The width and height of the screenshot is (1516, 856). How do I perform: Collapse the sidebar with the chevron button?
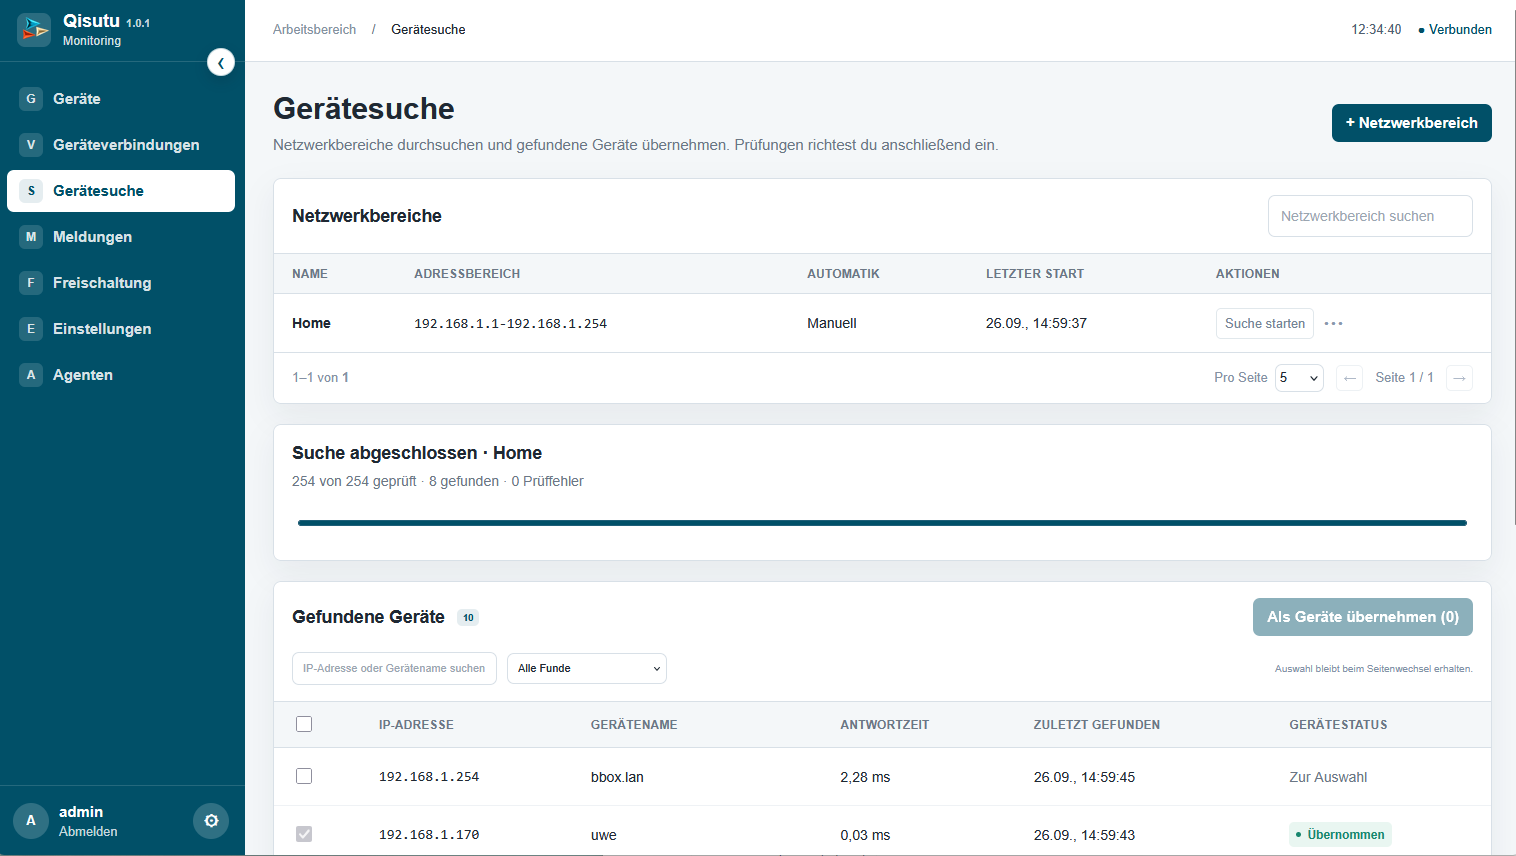pyautogui.click(x=221, y=62)
